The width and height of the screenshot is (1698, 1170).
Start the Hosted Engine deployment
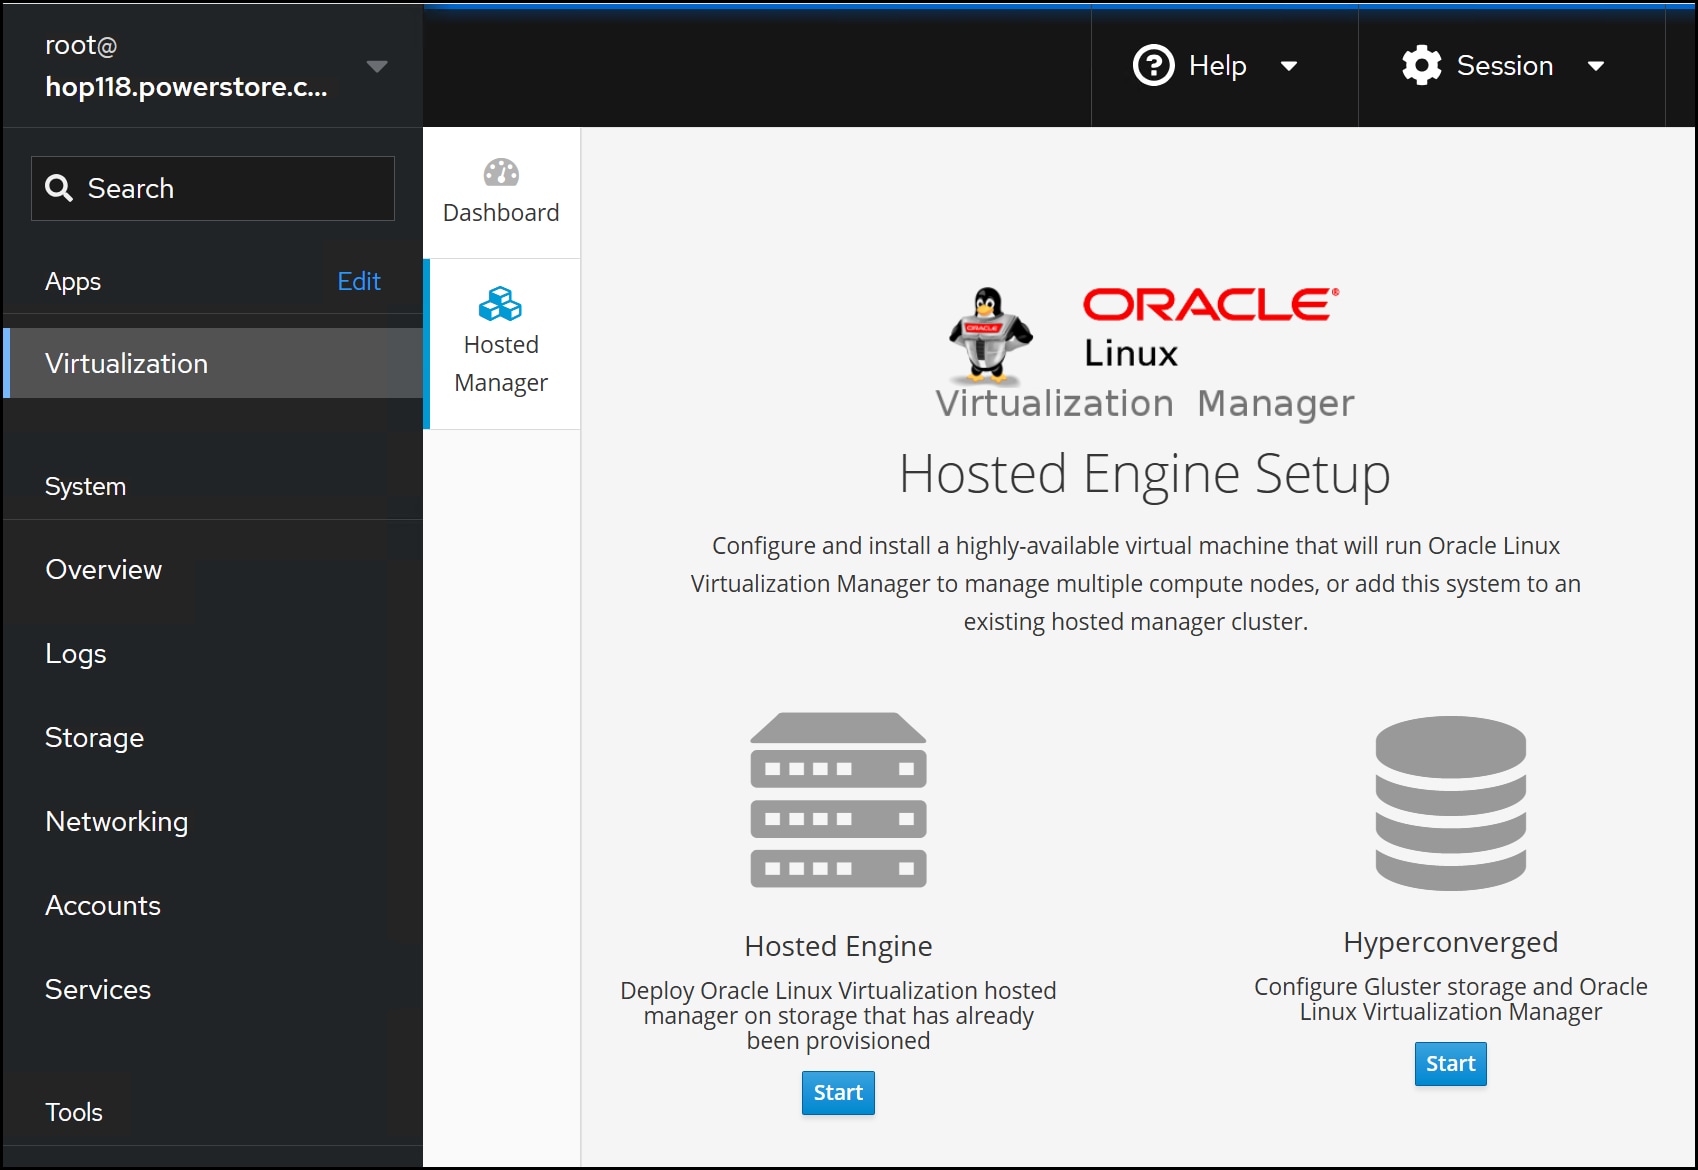point(838,1093)
